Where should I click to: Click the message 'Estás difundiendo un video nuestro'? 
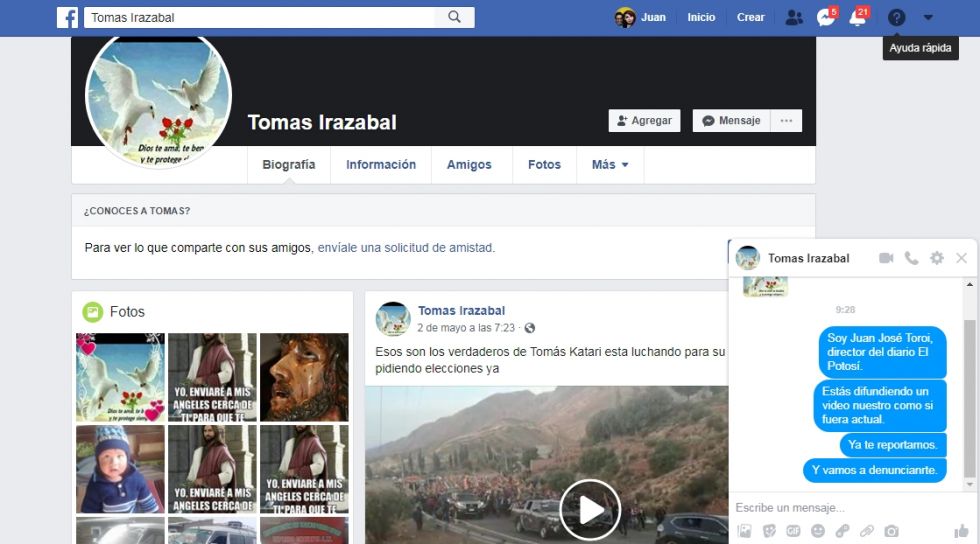879,405
